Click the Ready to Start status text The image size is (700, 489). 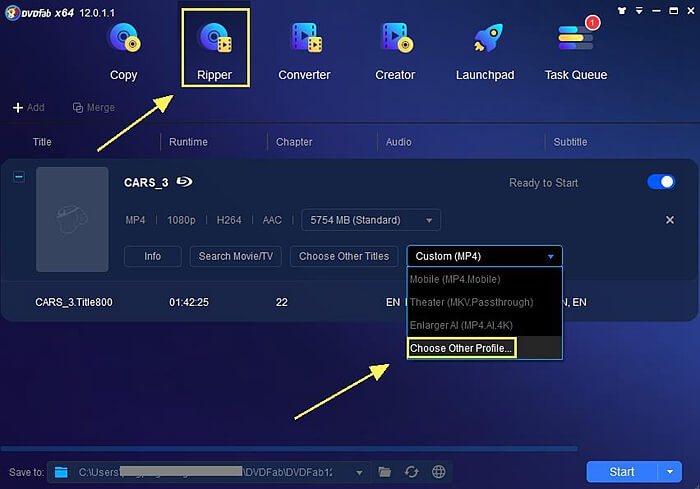[x=543, y=183]
